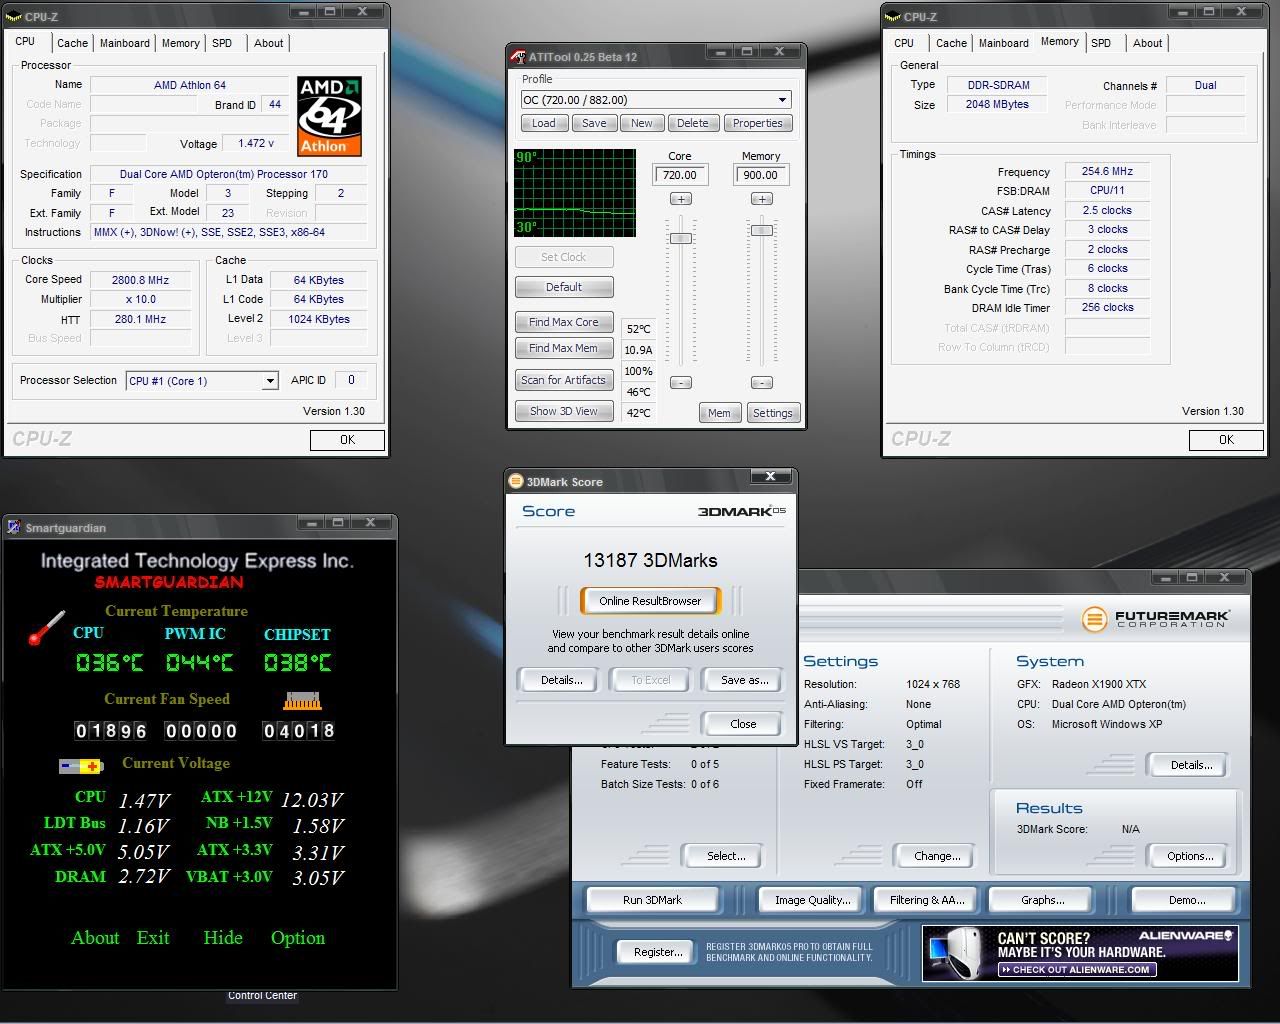
Task: Click Default clocks button in ATITool
Action: pos(564,287)
